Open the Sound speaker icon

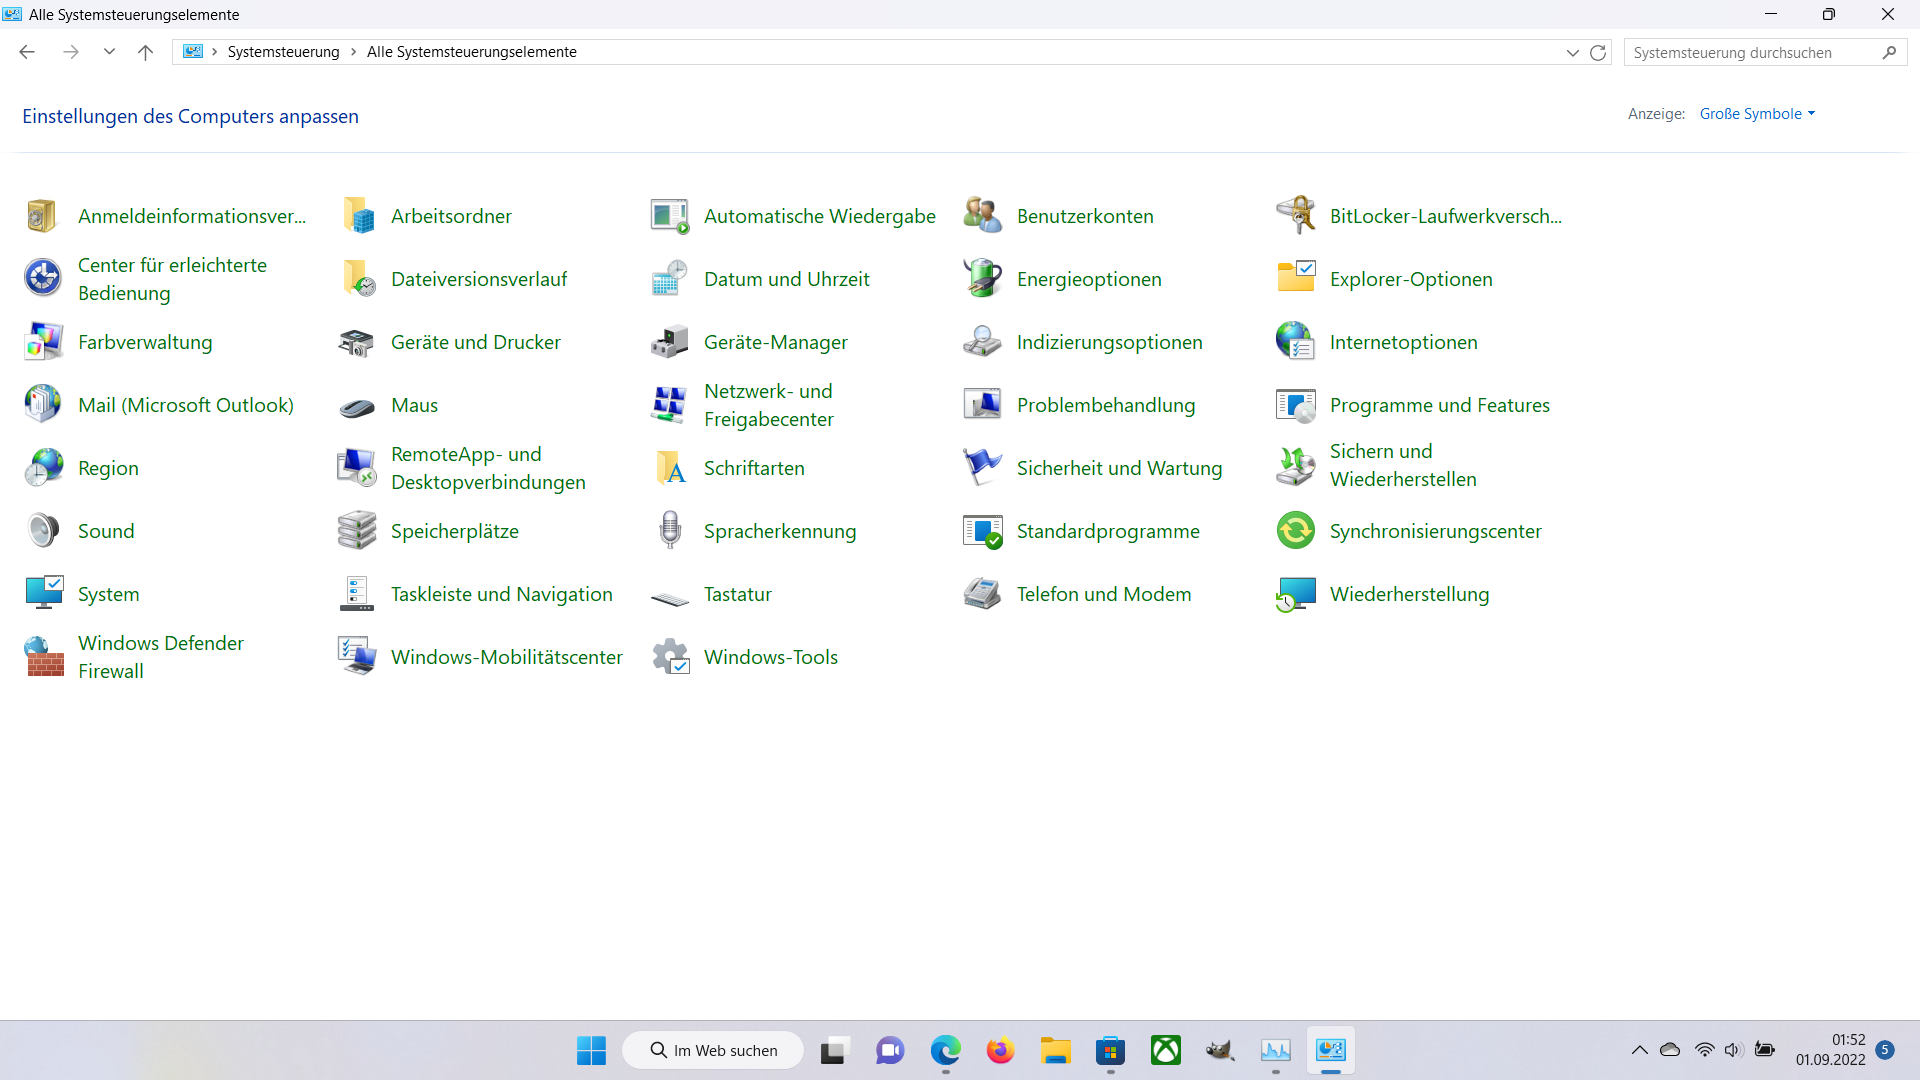[44, 531]
